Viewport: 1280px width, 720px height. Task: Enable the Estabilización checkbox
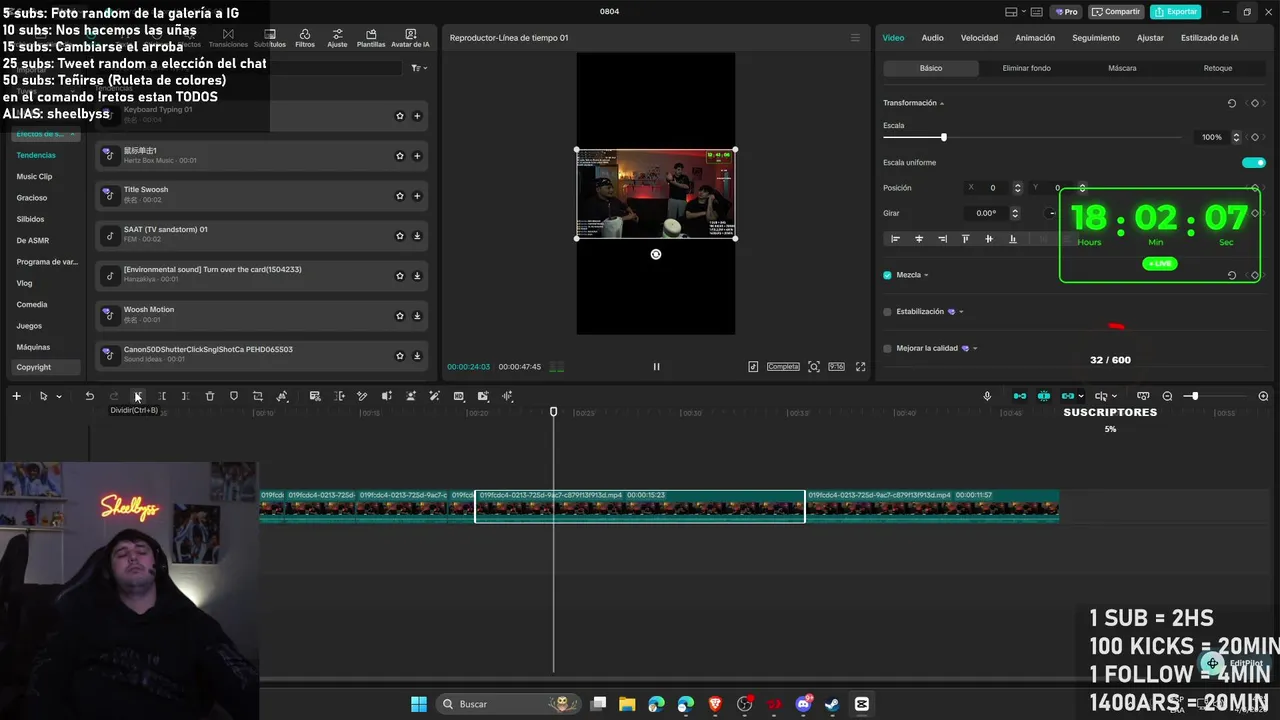pos(887,312)
